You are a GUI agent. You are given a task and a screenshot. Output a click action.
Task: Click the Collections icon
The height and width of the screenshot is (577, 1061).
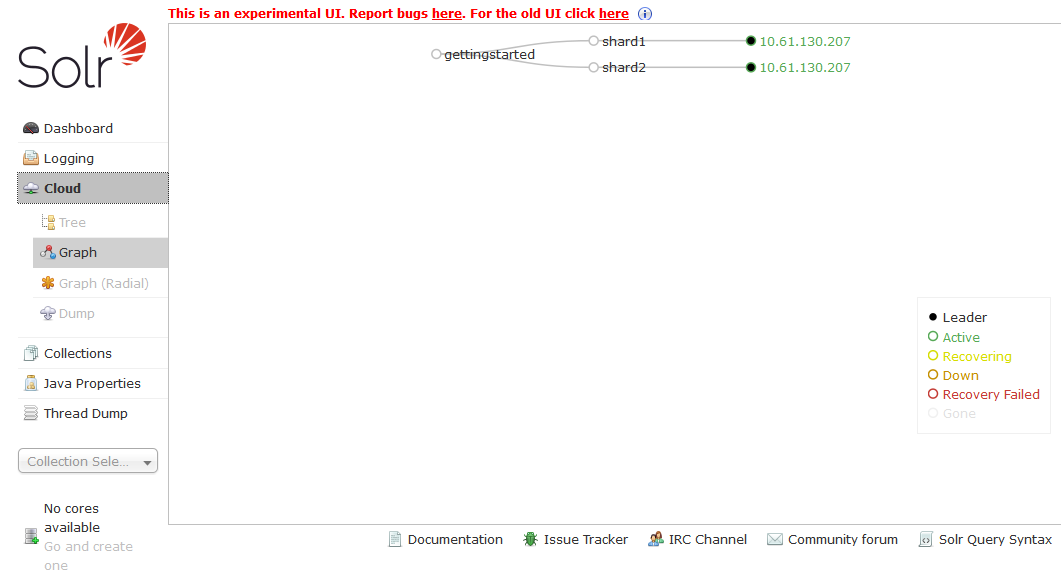[x=30, y=353]
